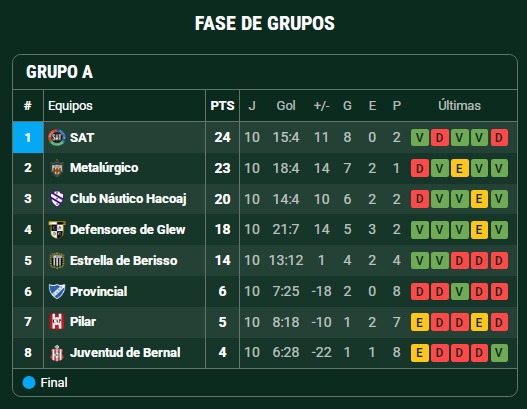The image size is (527, 409).
Task: Click the Equipos column header
Action: pos(70,106)
